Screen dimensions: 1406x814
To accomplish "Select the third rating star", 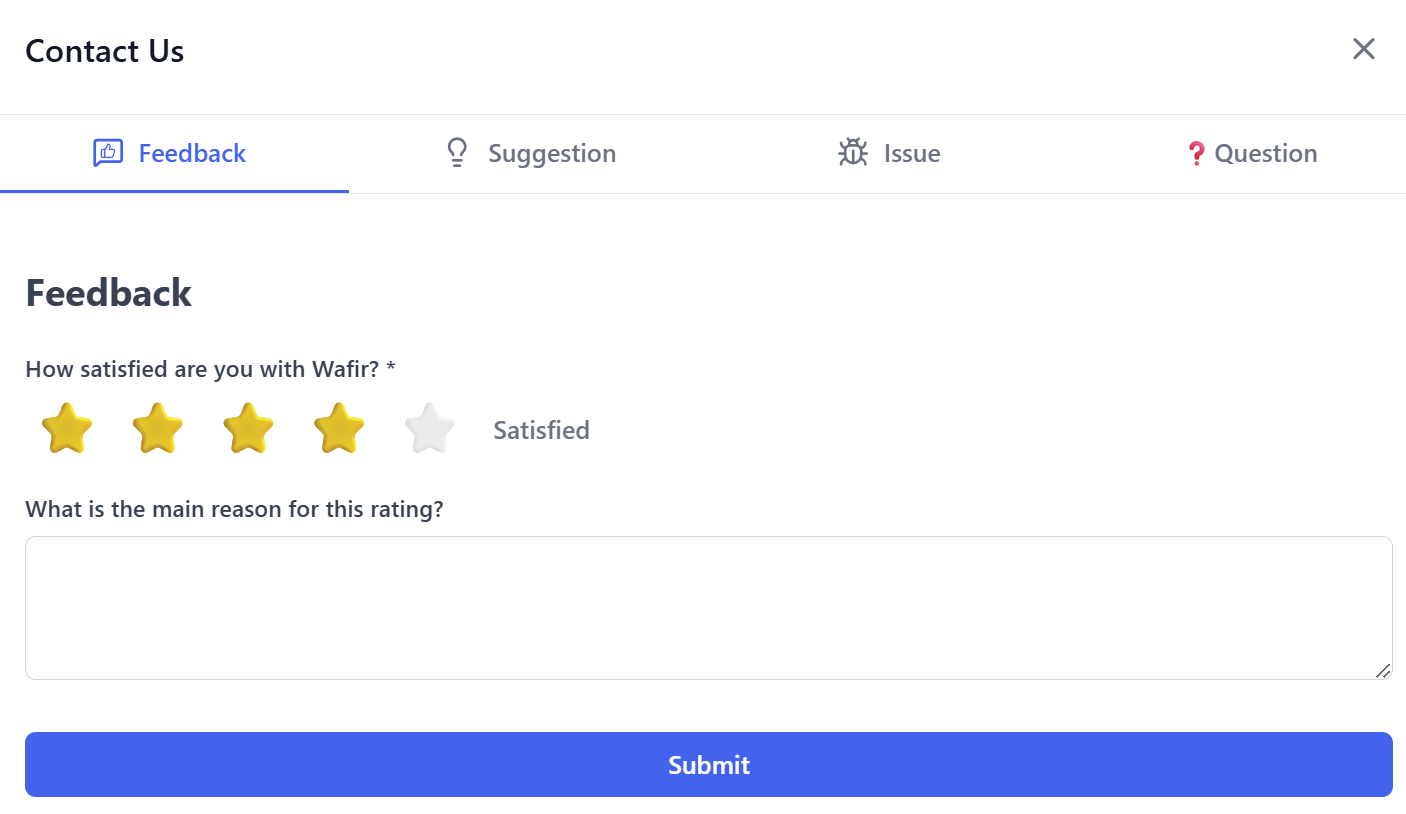I will pyautogui.click(x=248, y=428).
